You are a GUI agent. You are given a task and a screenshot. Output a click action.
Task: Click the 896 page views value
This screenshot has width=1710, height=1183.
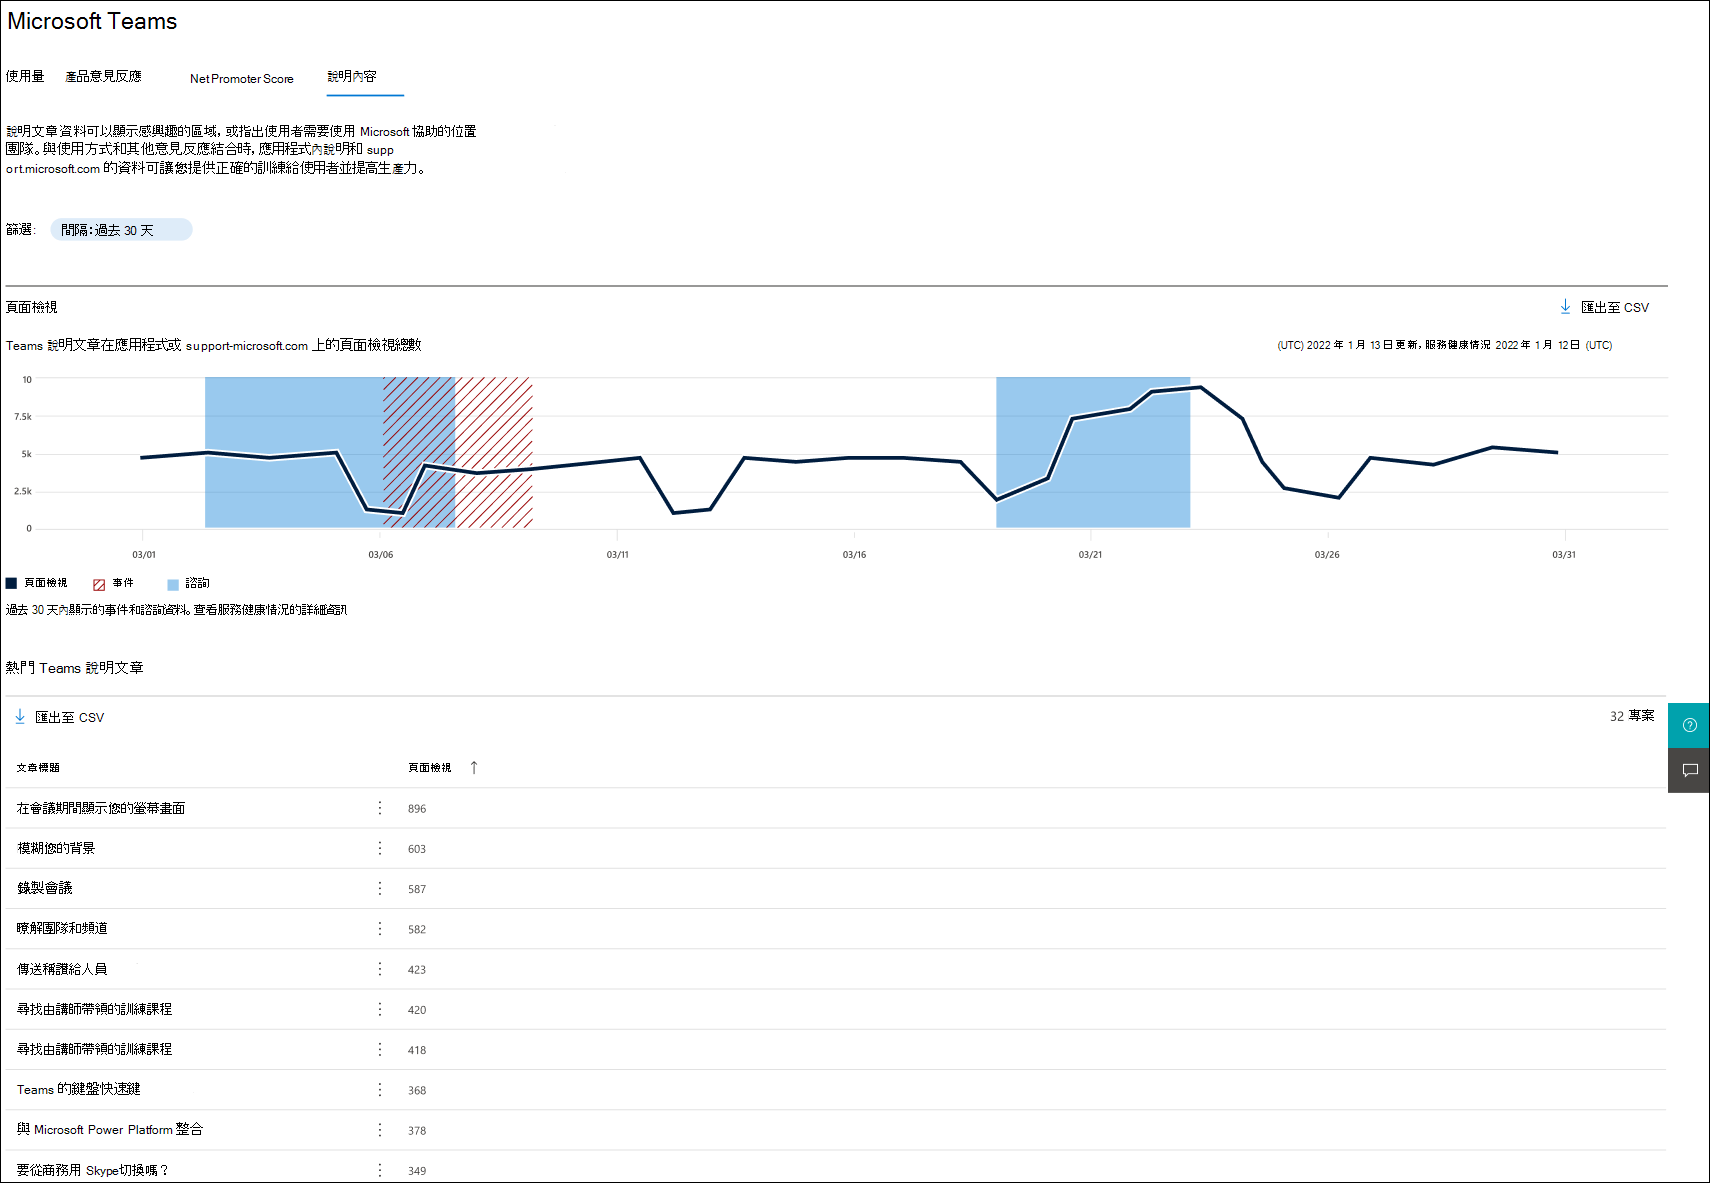tap(417, 809)
